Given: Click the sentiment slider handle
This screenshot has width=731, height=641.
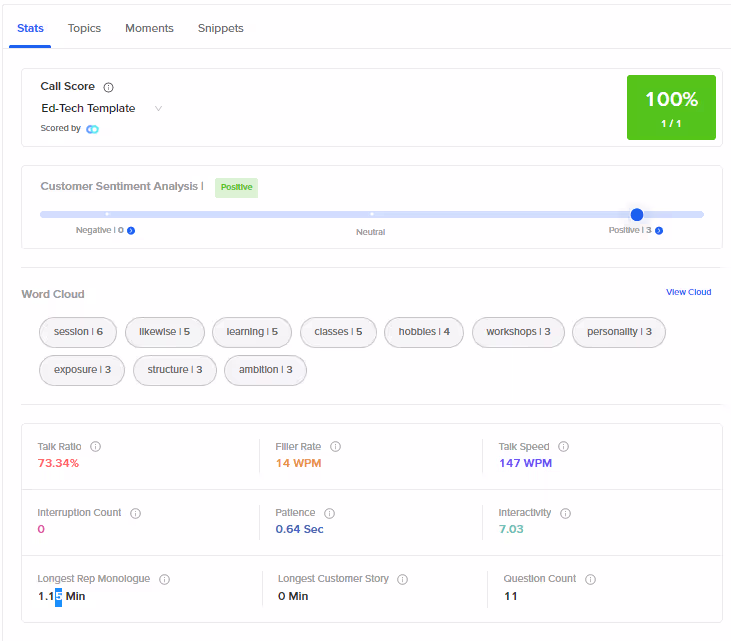Looking at the screenshot, I should pyautogui.click(x=636, y=214).
